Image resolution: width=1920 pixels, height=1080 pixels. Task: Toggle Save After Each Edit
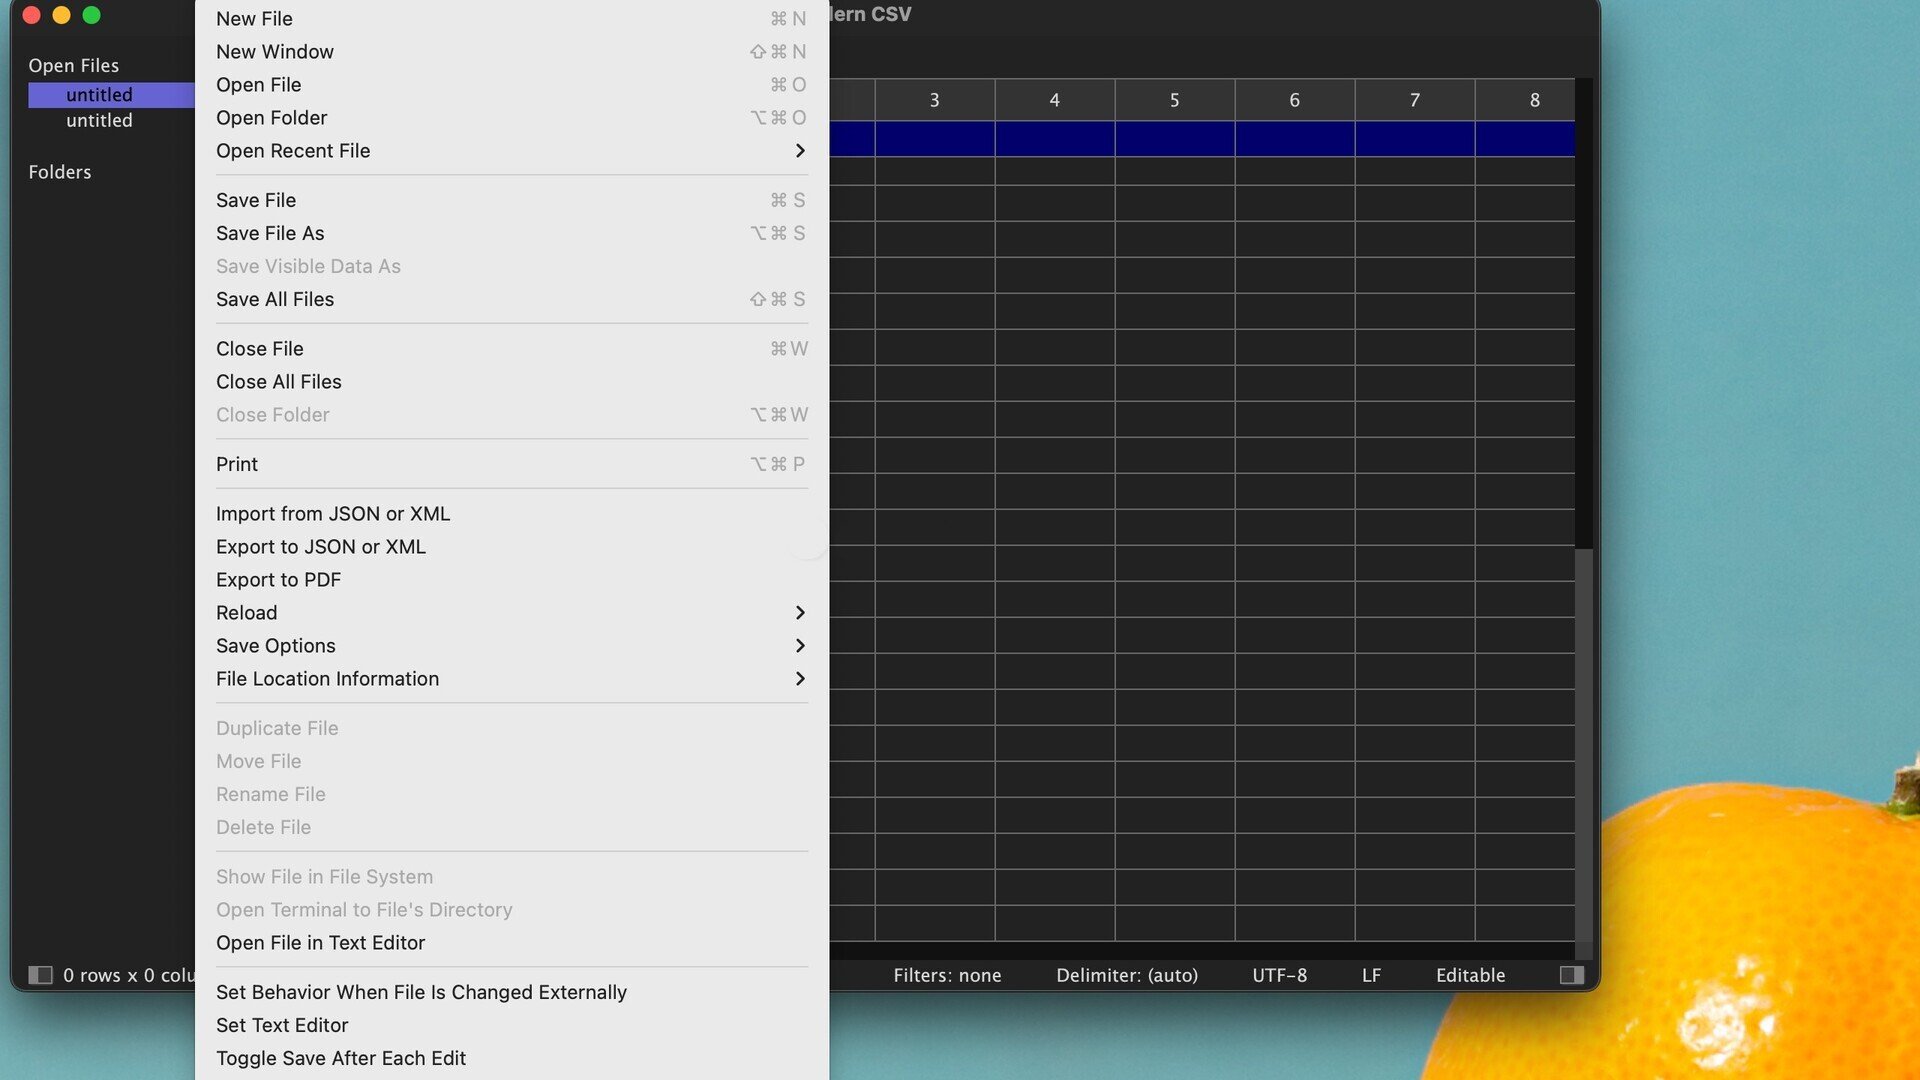(512, 1058)
